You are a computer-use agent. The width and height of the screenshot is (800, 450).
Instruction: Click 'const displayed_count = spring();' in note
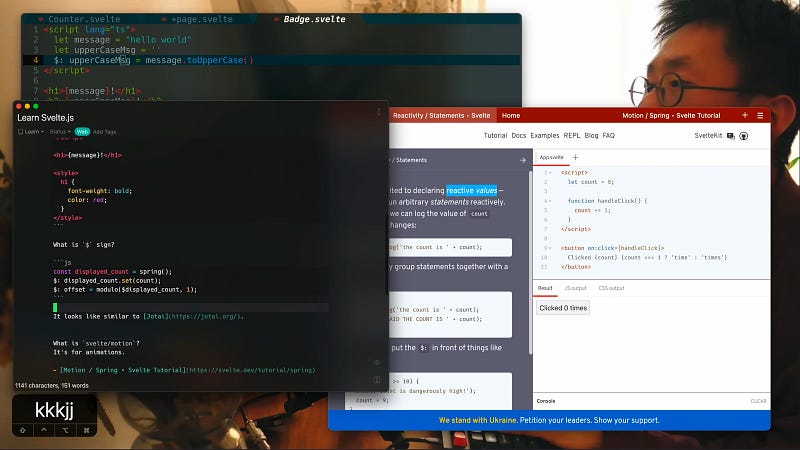tap(112, 272)
